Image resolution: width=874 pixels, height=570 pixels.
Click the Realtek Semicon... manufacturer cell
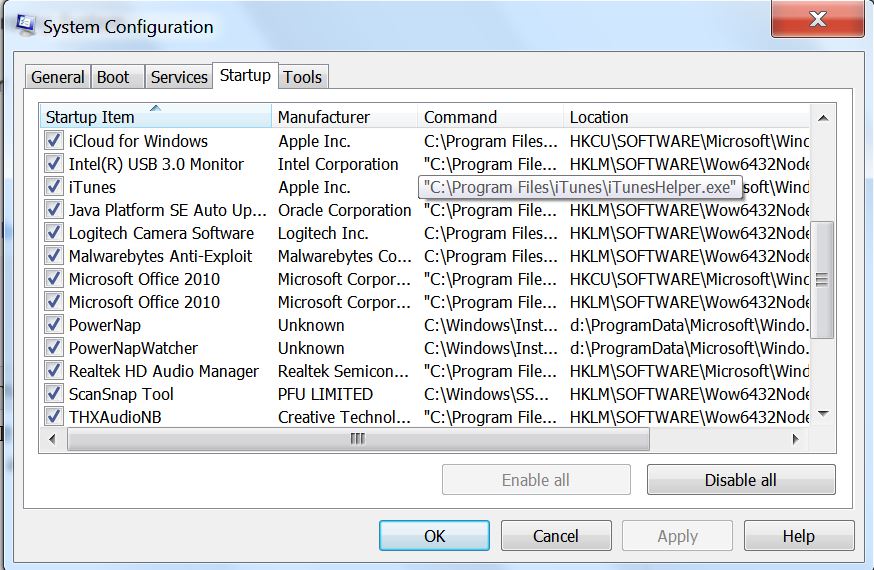pos(343,371)
